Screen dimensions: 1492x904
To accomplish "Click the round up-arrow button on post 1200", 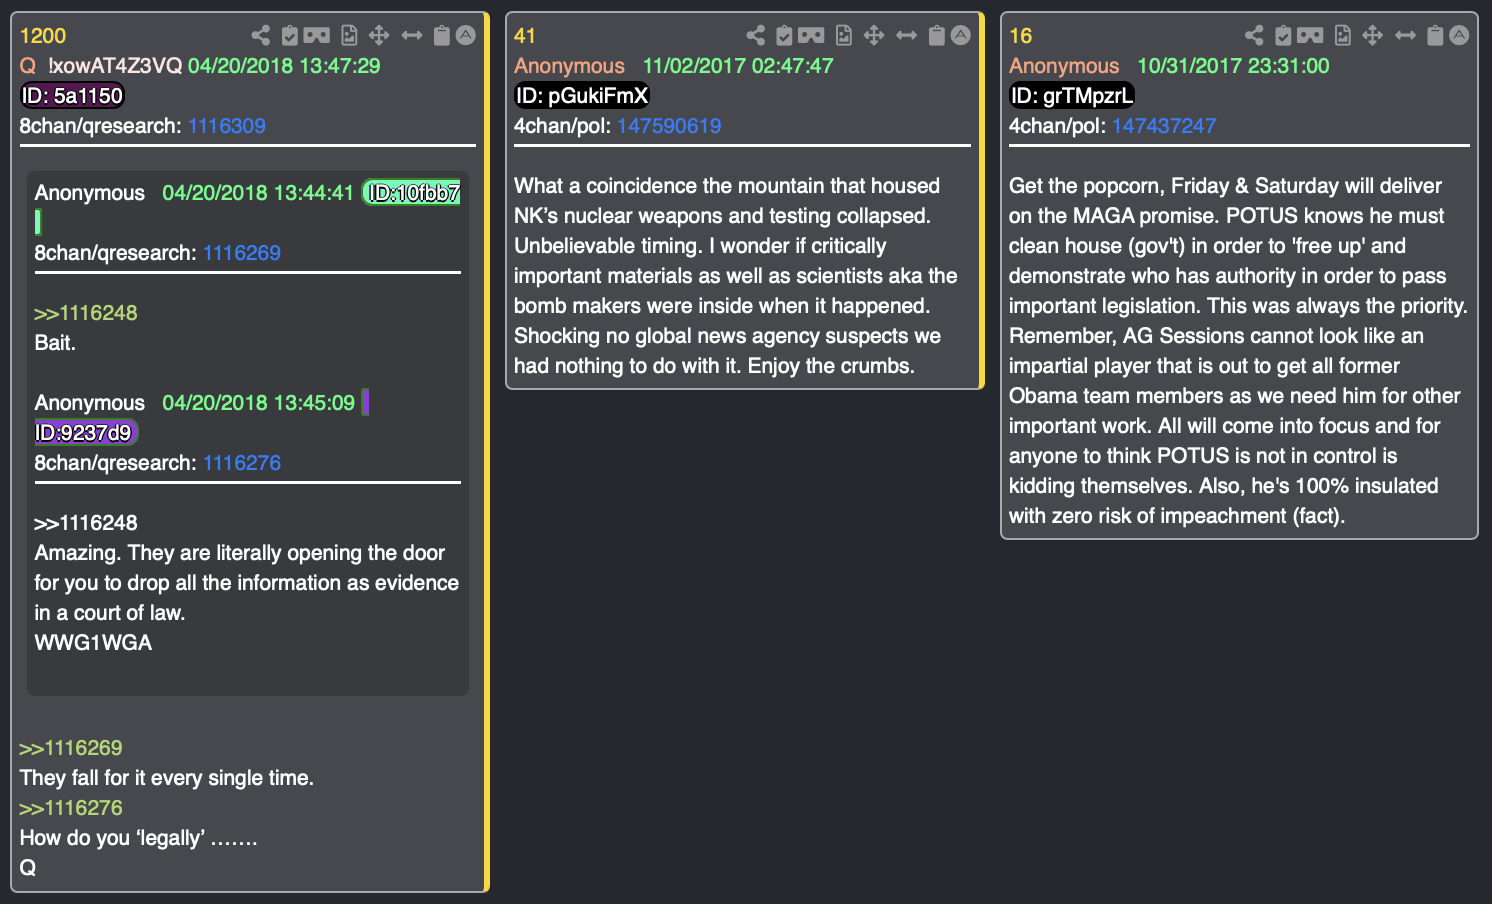I will pyautogui.click(x=466, y=36).
